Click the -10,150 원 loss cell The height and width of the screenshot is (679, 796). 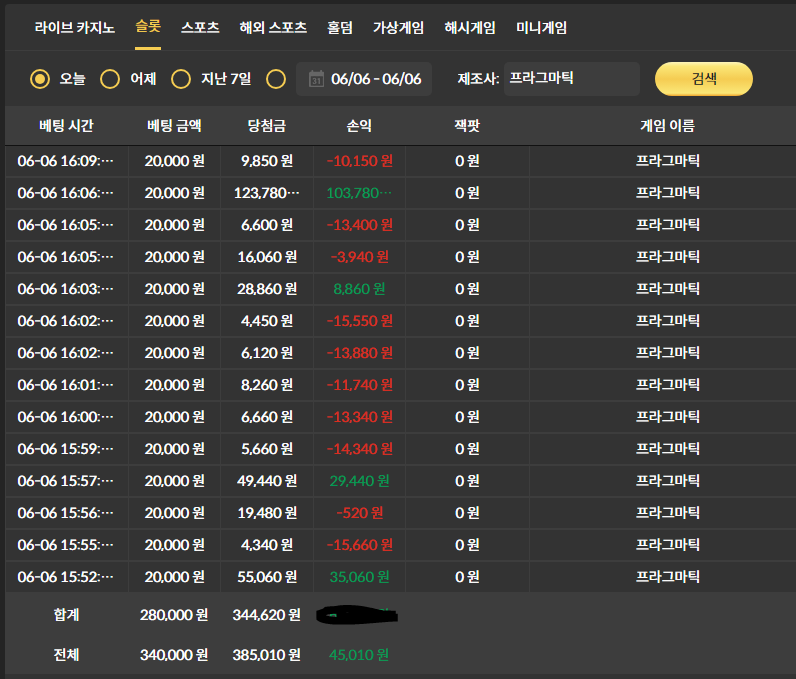[x=359, y=161]
